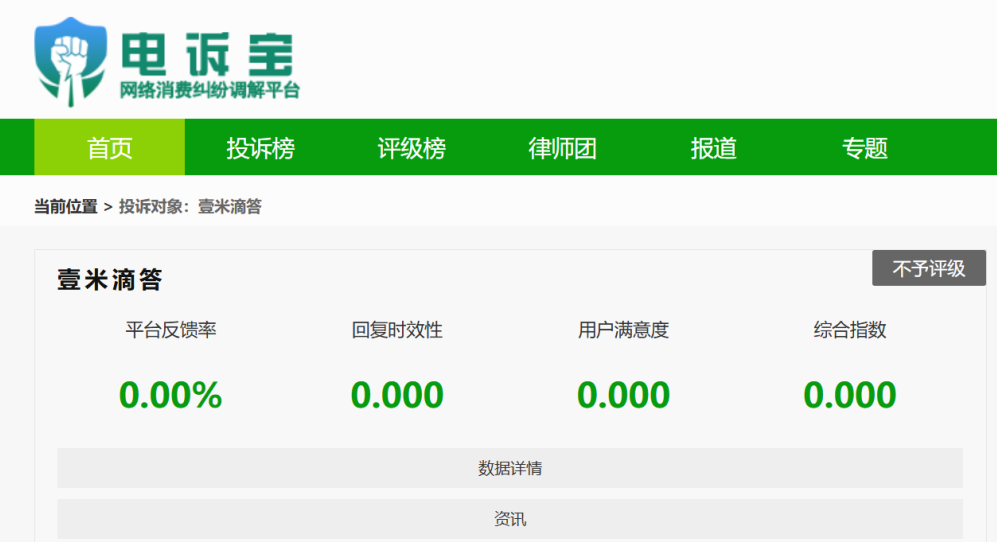Click the 电诉宝 shield fist logo
Screen dimensions: 997x542
71,62
